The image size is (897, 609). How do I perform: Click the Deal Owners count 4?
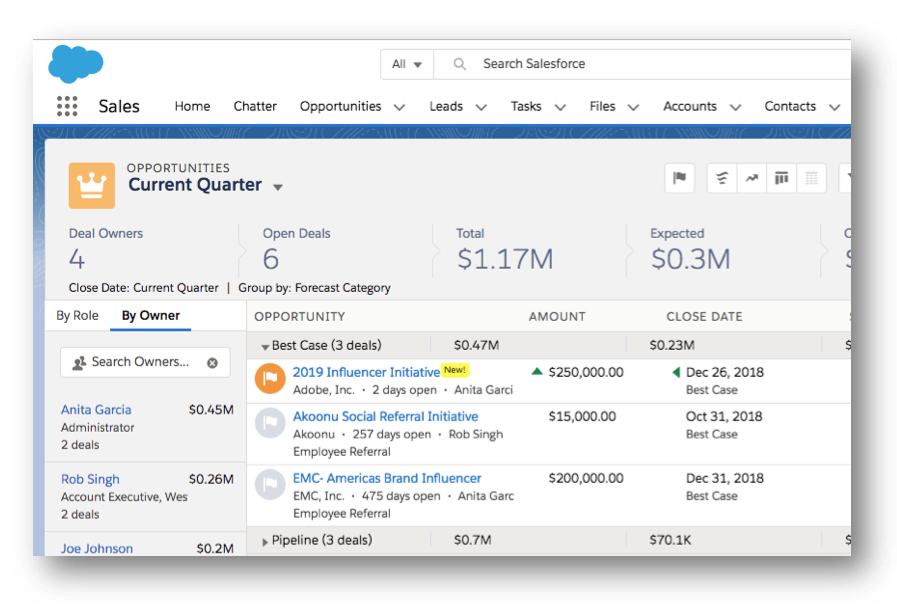click(77, 260)
